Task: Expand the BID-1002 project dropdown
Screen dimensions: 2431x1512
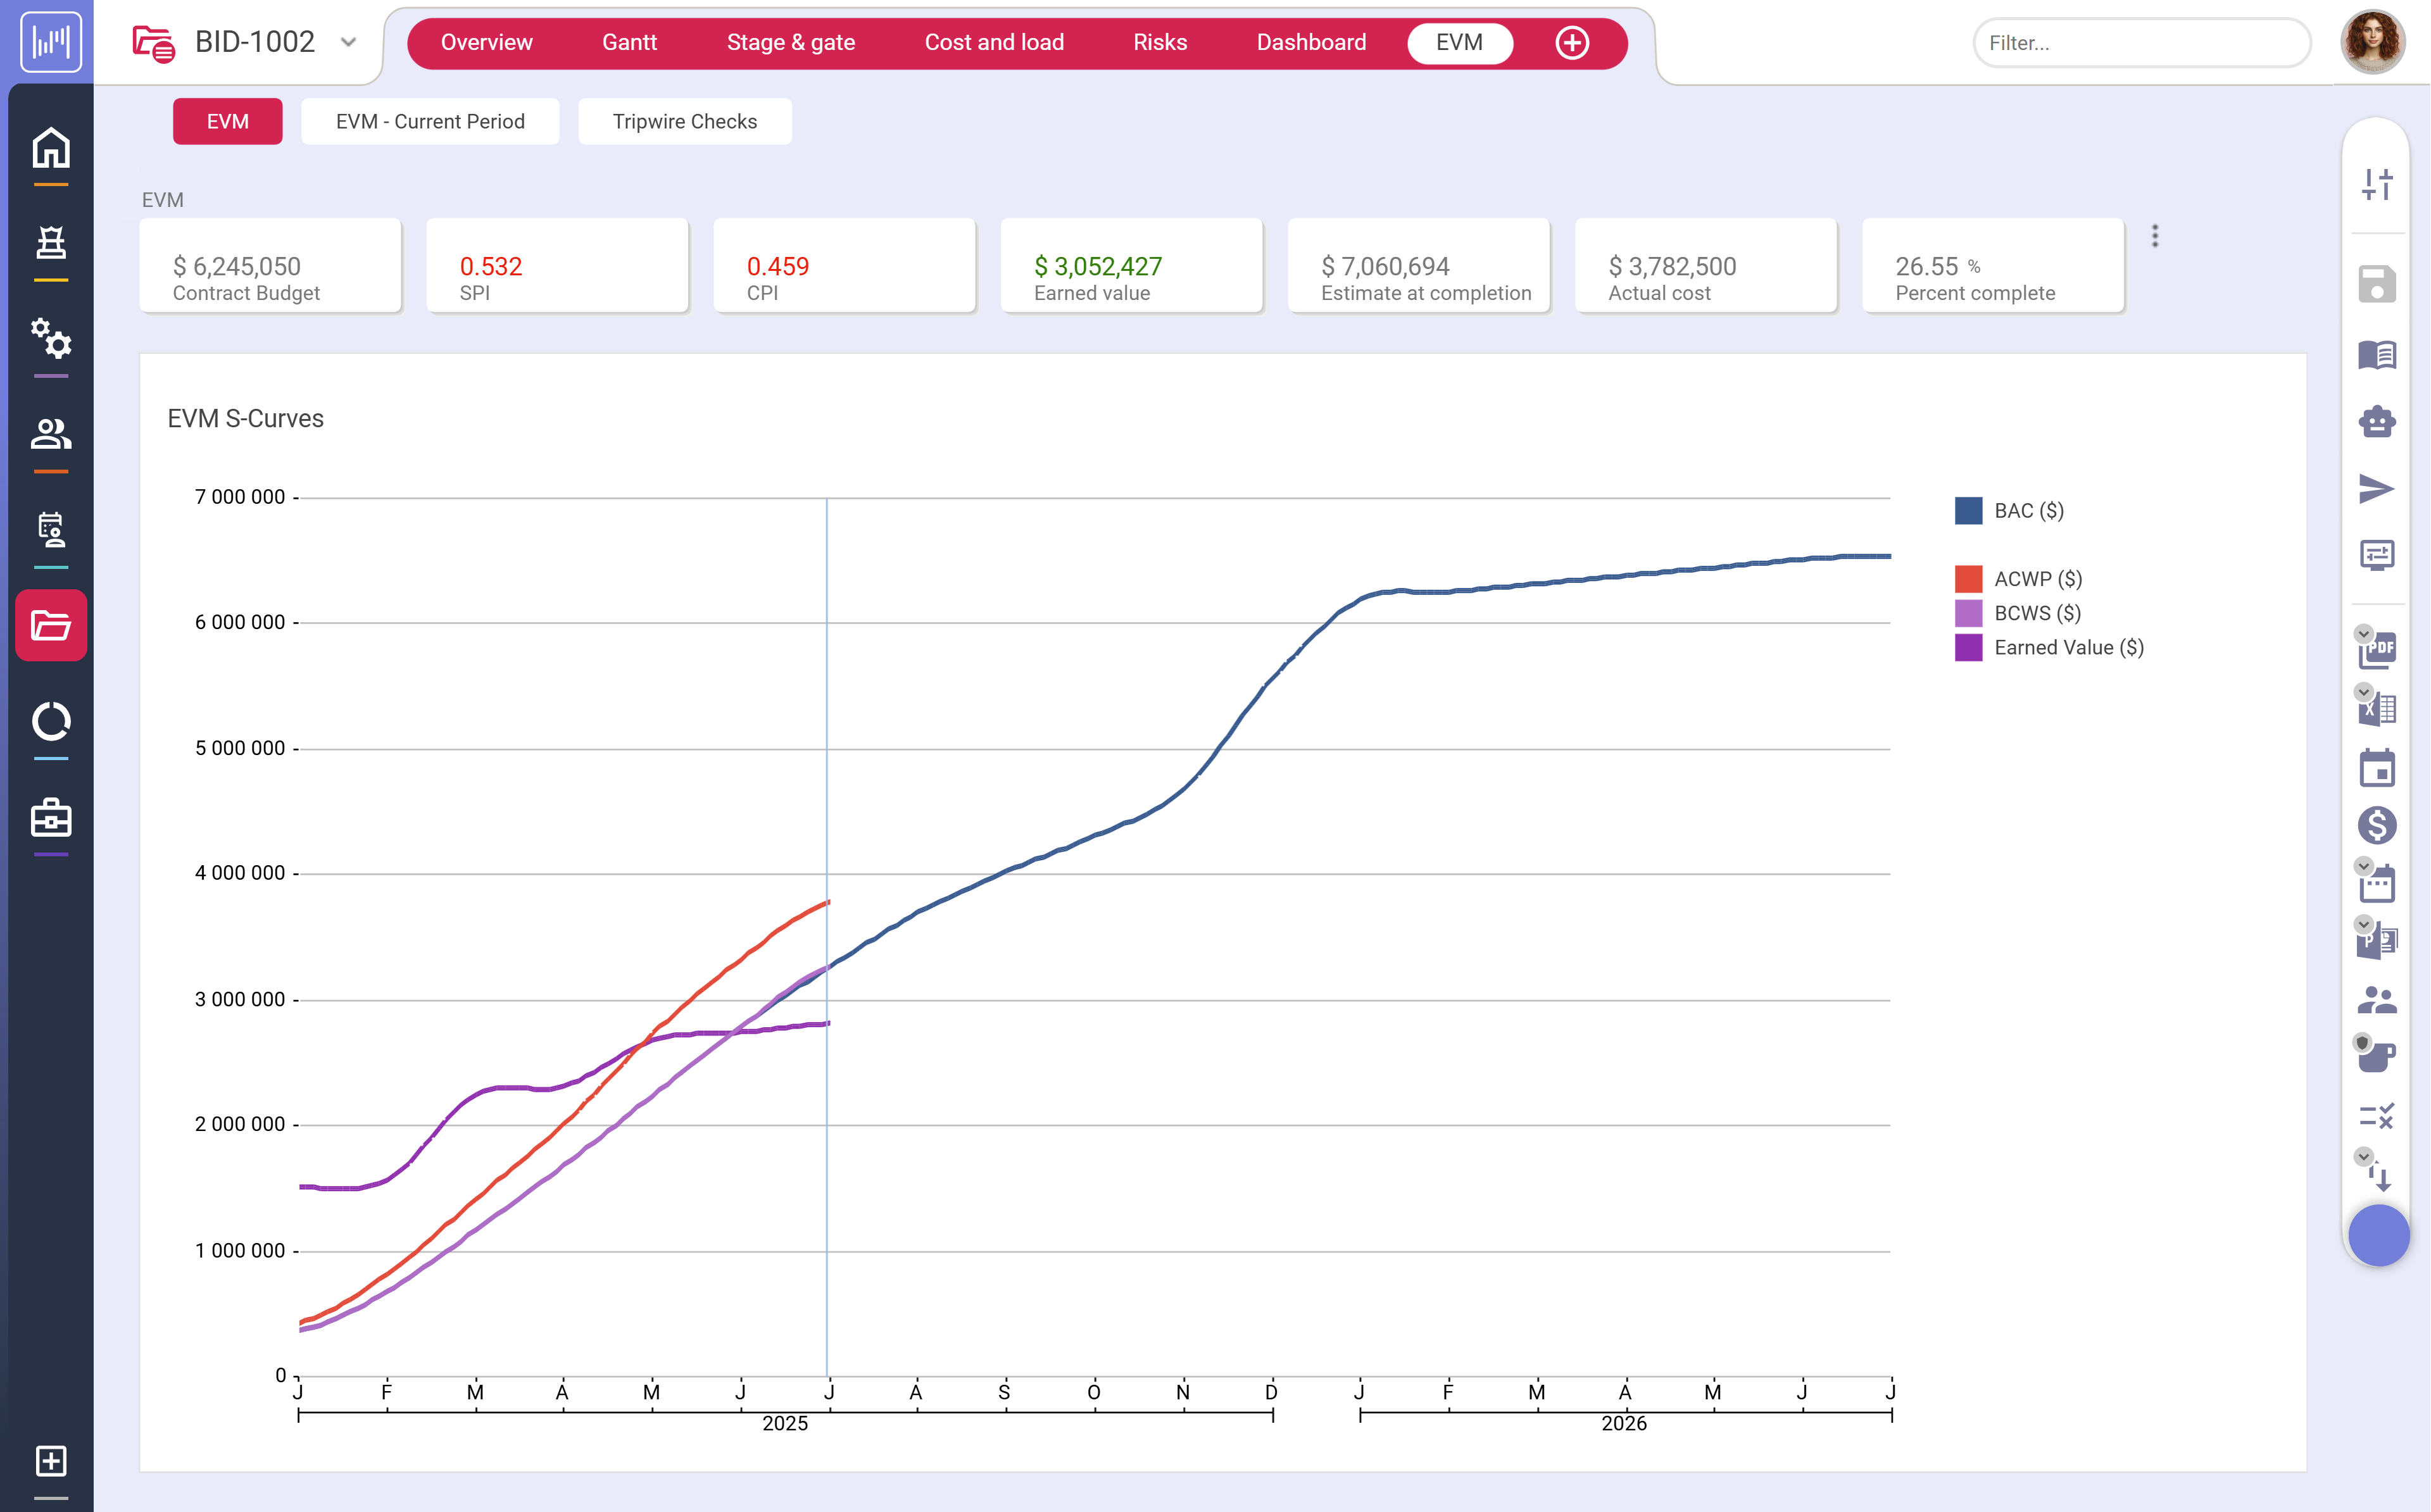Action: click(348, 43)
